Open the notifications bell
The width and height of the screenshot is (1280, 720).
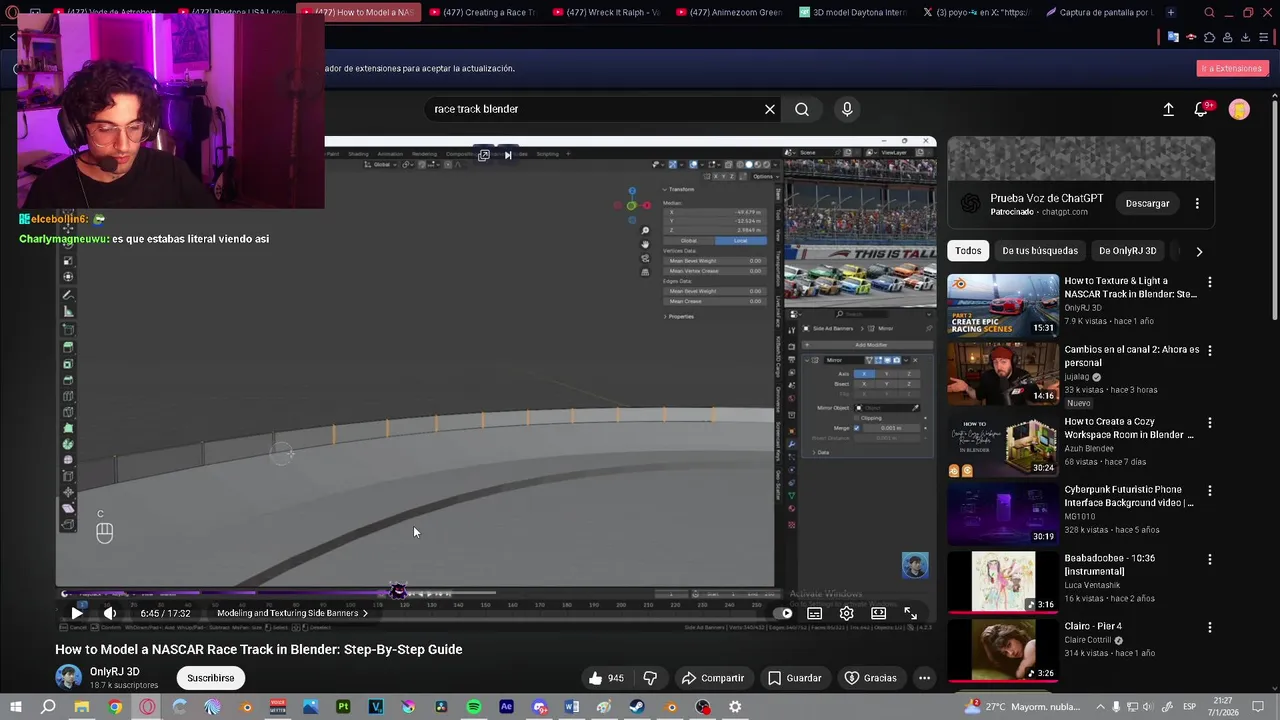(x=1201, y=109)
